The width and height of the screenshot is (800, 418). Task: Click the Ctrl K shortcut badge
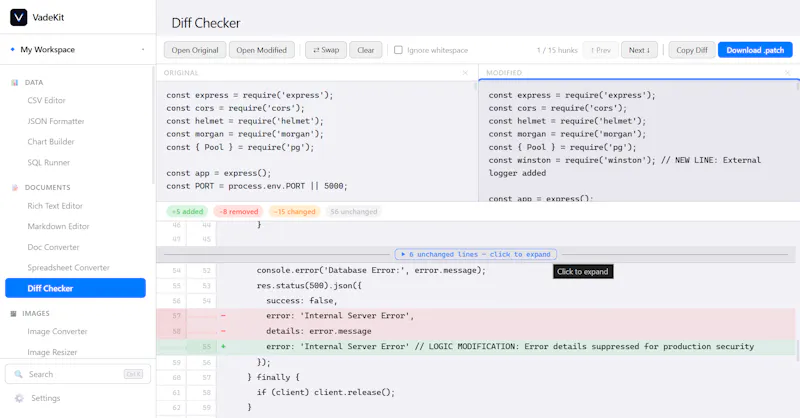pos(133,374)
